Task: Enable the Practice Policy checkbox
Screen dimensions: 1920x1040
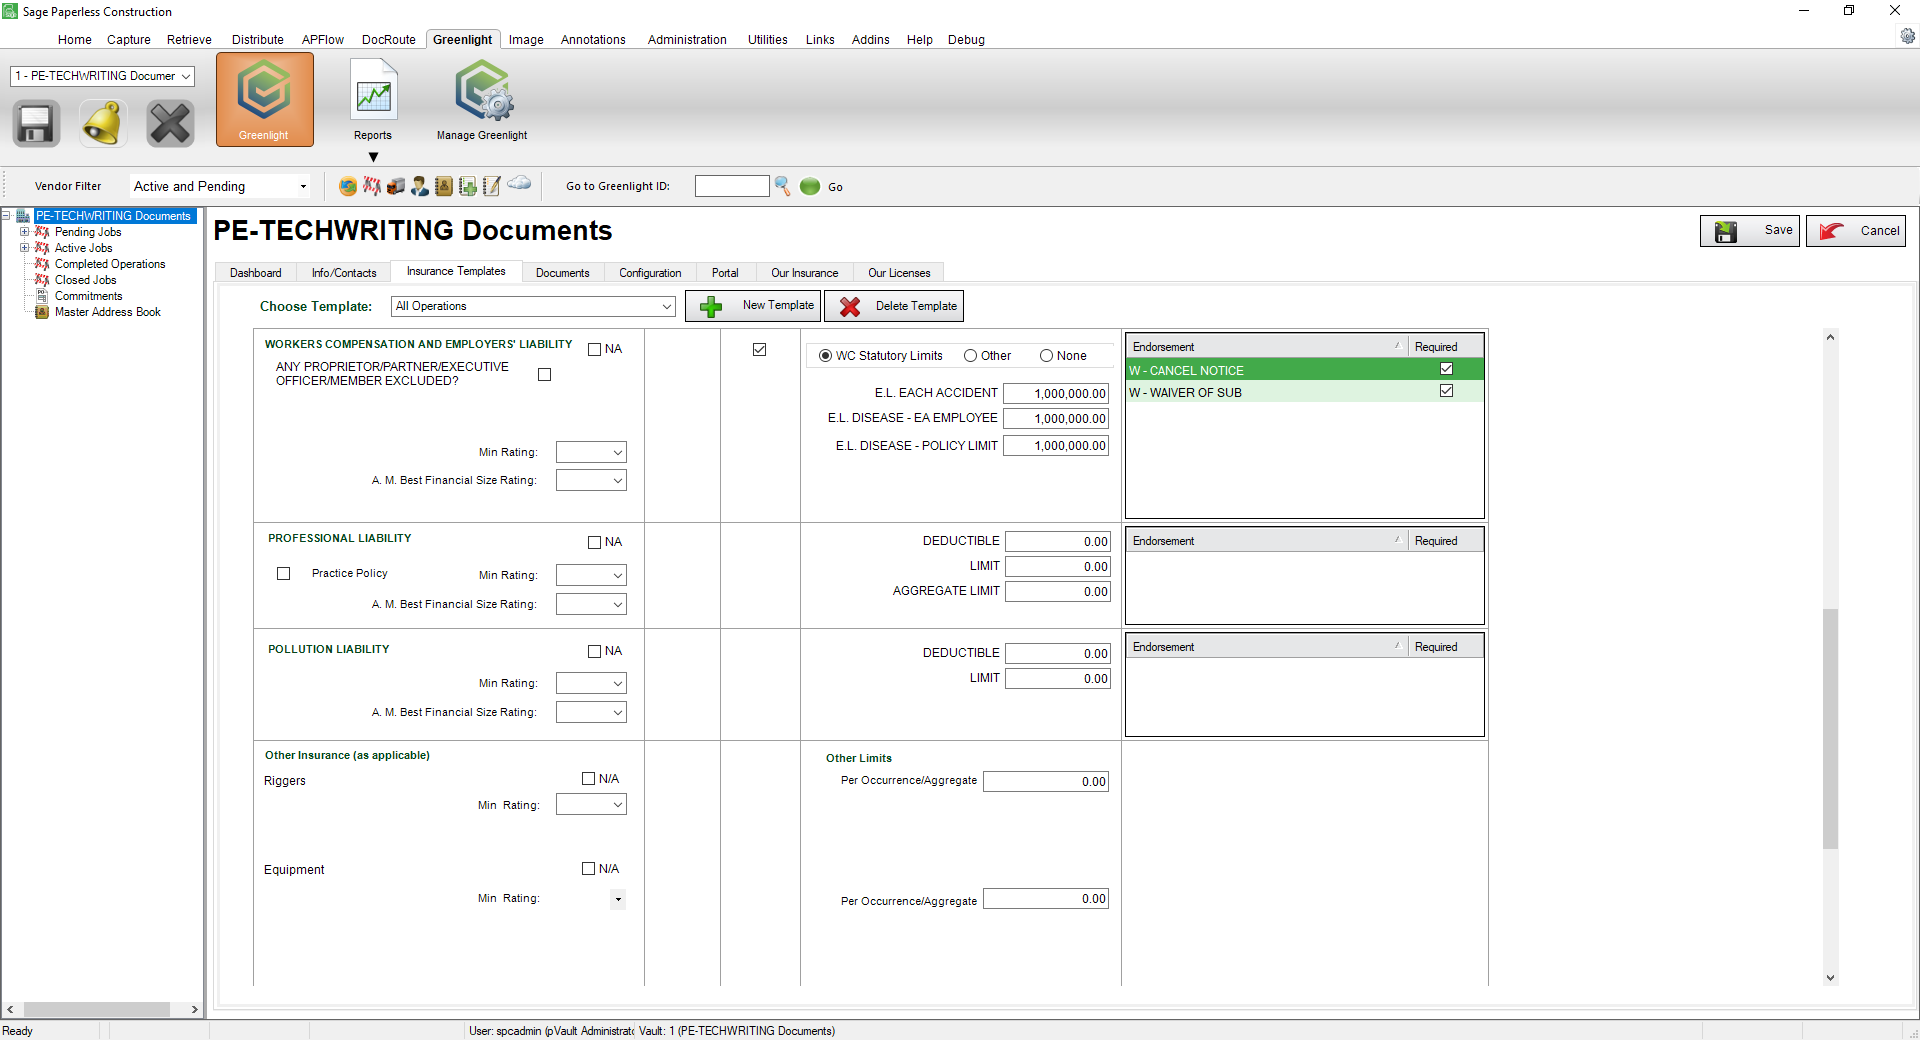Action: coord(284,573)
